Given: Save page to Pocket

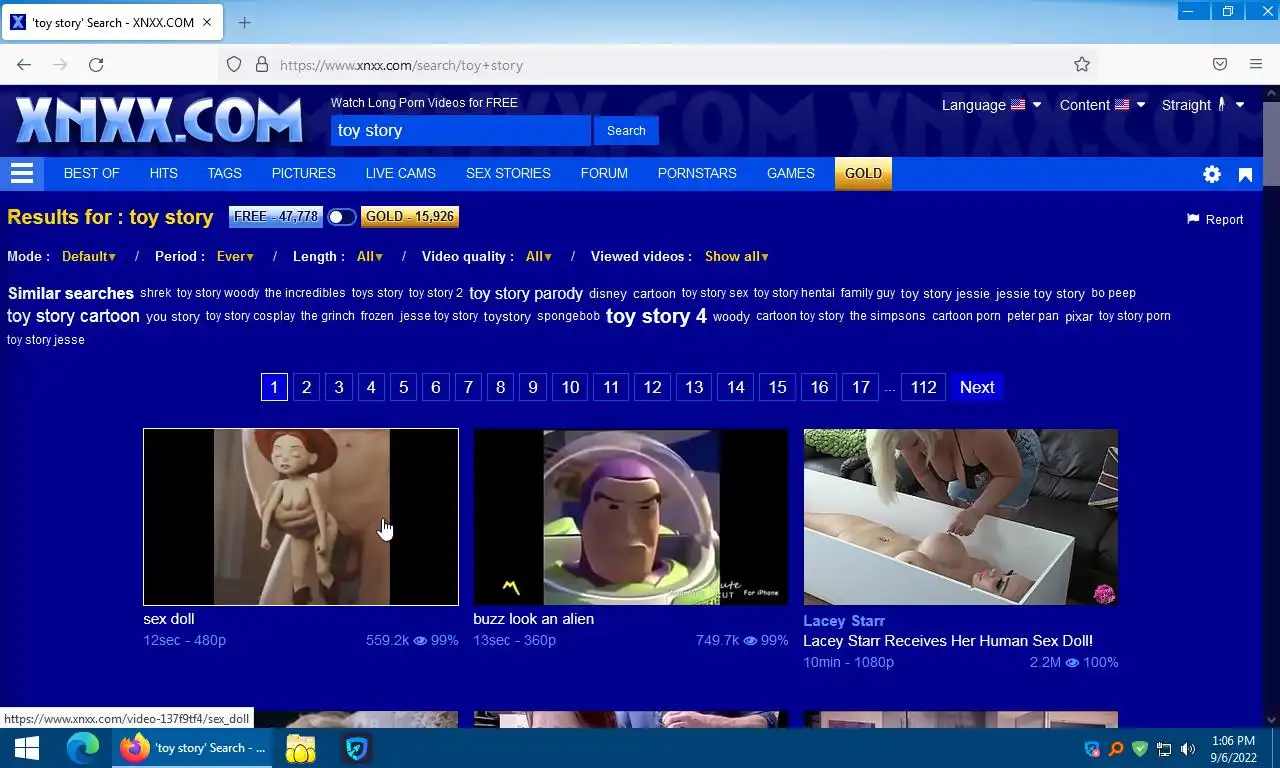Looking at the screenshot, I should [x=1220, y=65].
